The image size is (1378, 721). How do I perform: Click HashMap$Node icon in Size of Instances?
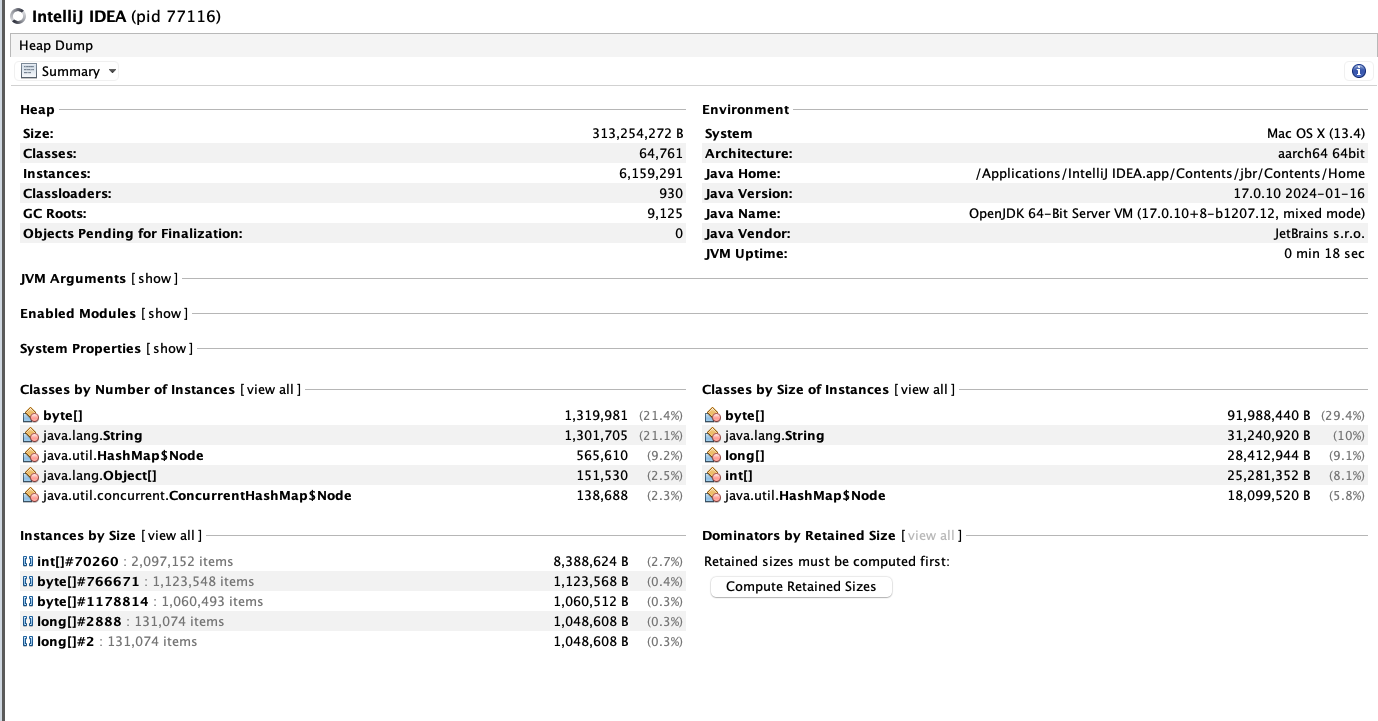(712, 495)
